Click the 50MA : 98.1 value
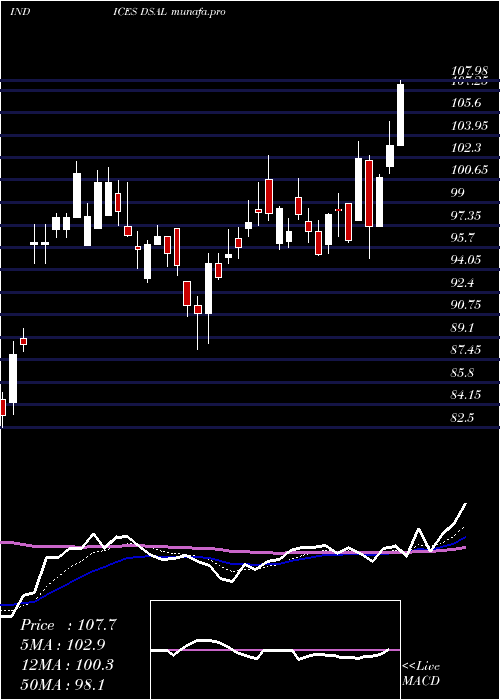The height and width of the screenshot is (700, 500). pos(63,684)
